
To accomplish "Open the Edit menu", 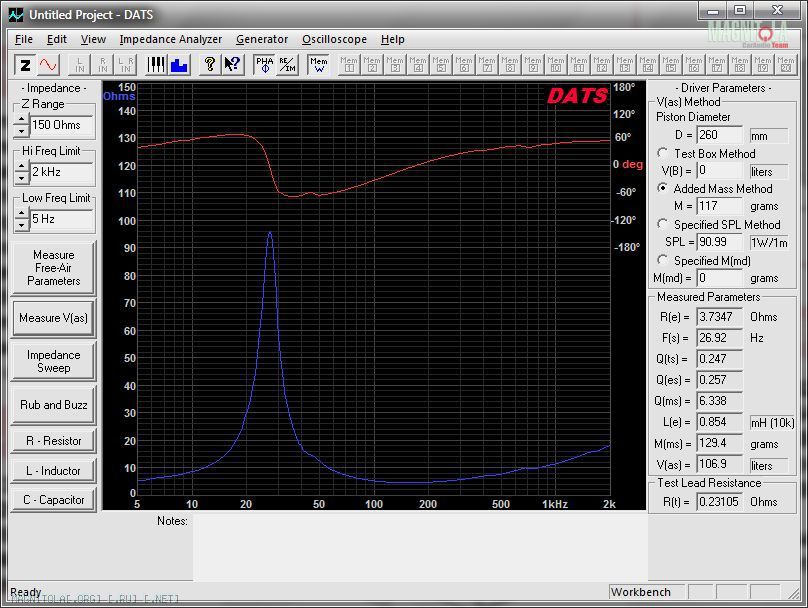I will click(57, 39).
